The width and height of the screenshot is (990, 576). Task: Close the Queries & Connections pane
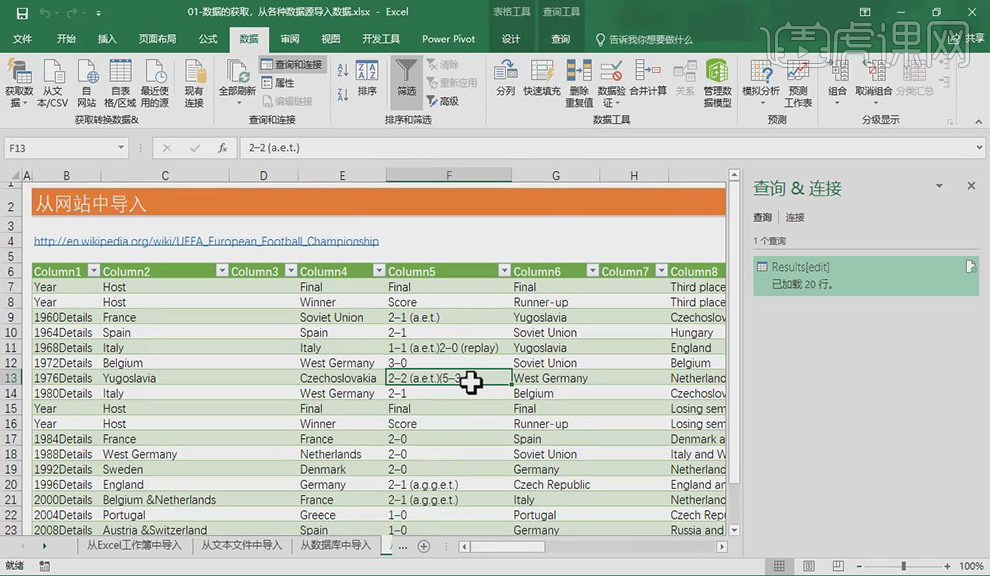pyautogui.click(x=971, y=186)
